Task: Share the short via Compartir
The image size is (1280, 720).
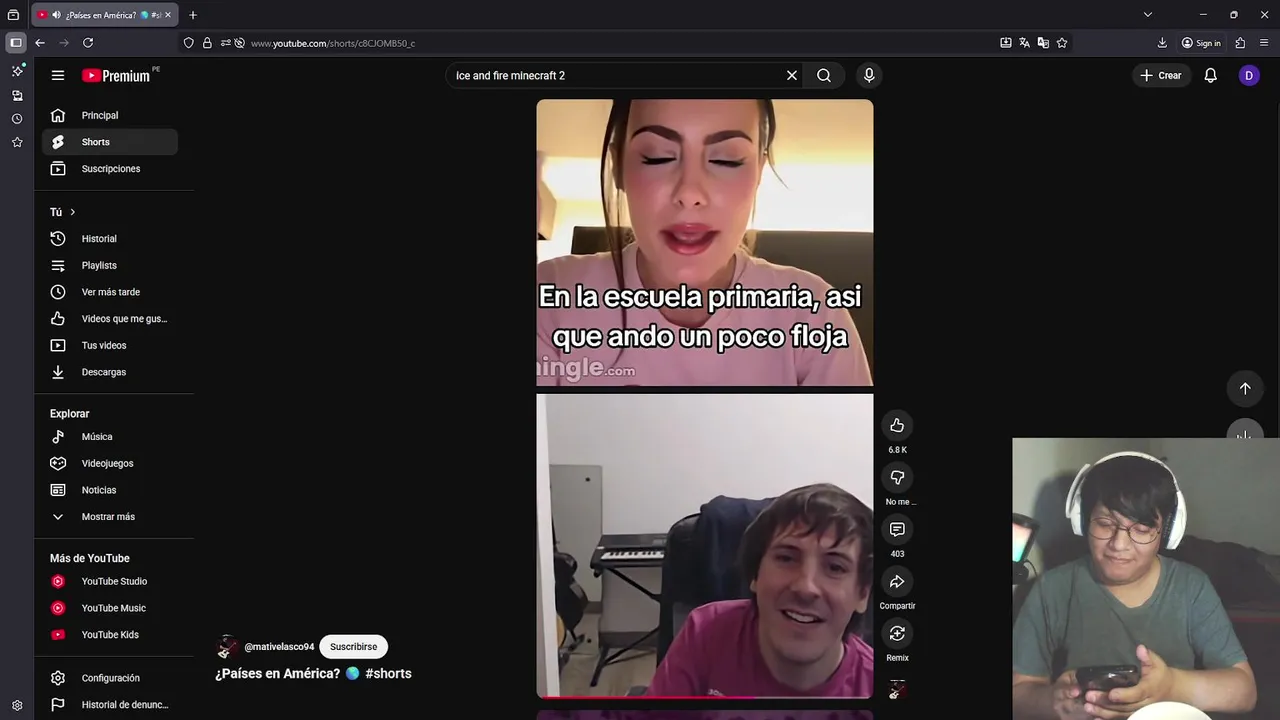Action: pos(897,582)
